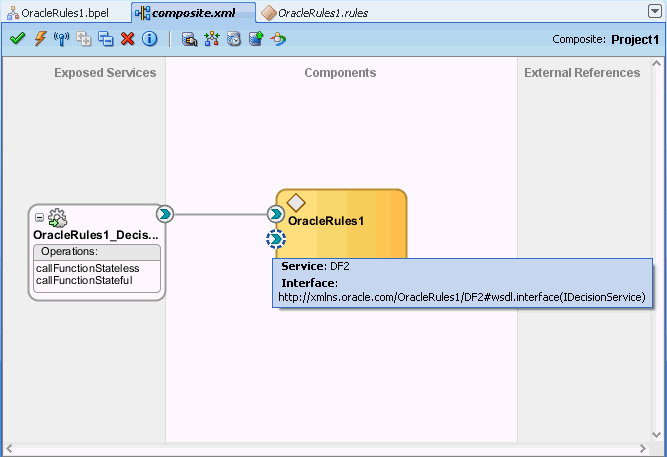Click the dashed DF2 service port
667x457 pixels.
(276, 239)
